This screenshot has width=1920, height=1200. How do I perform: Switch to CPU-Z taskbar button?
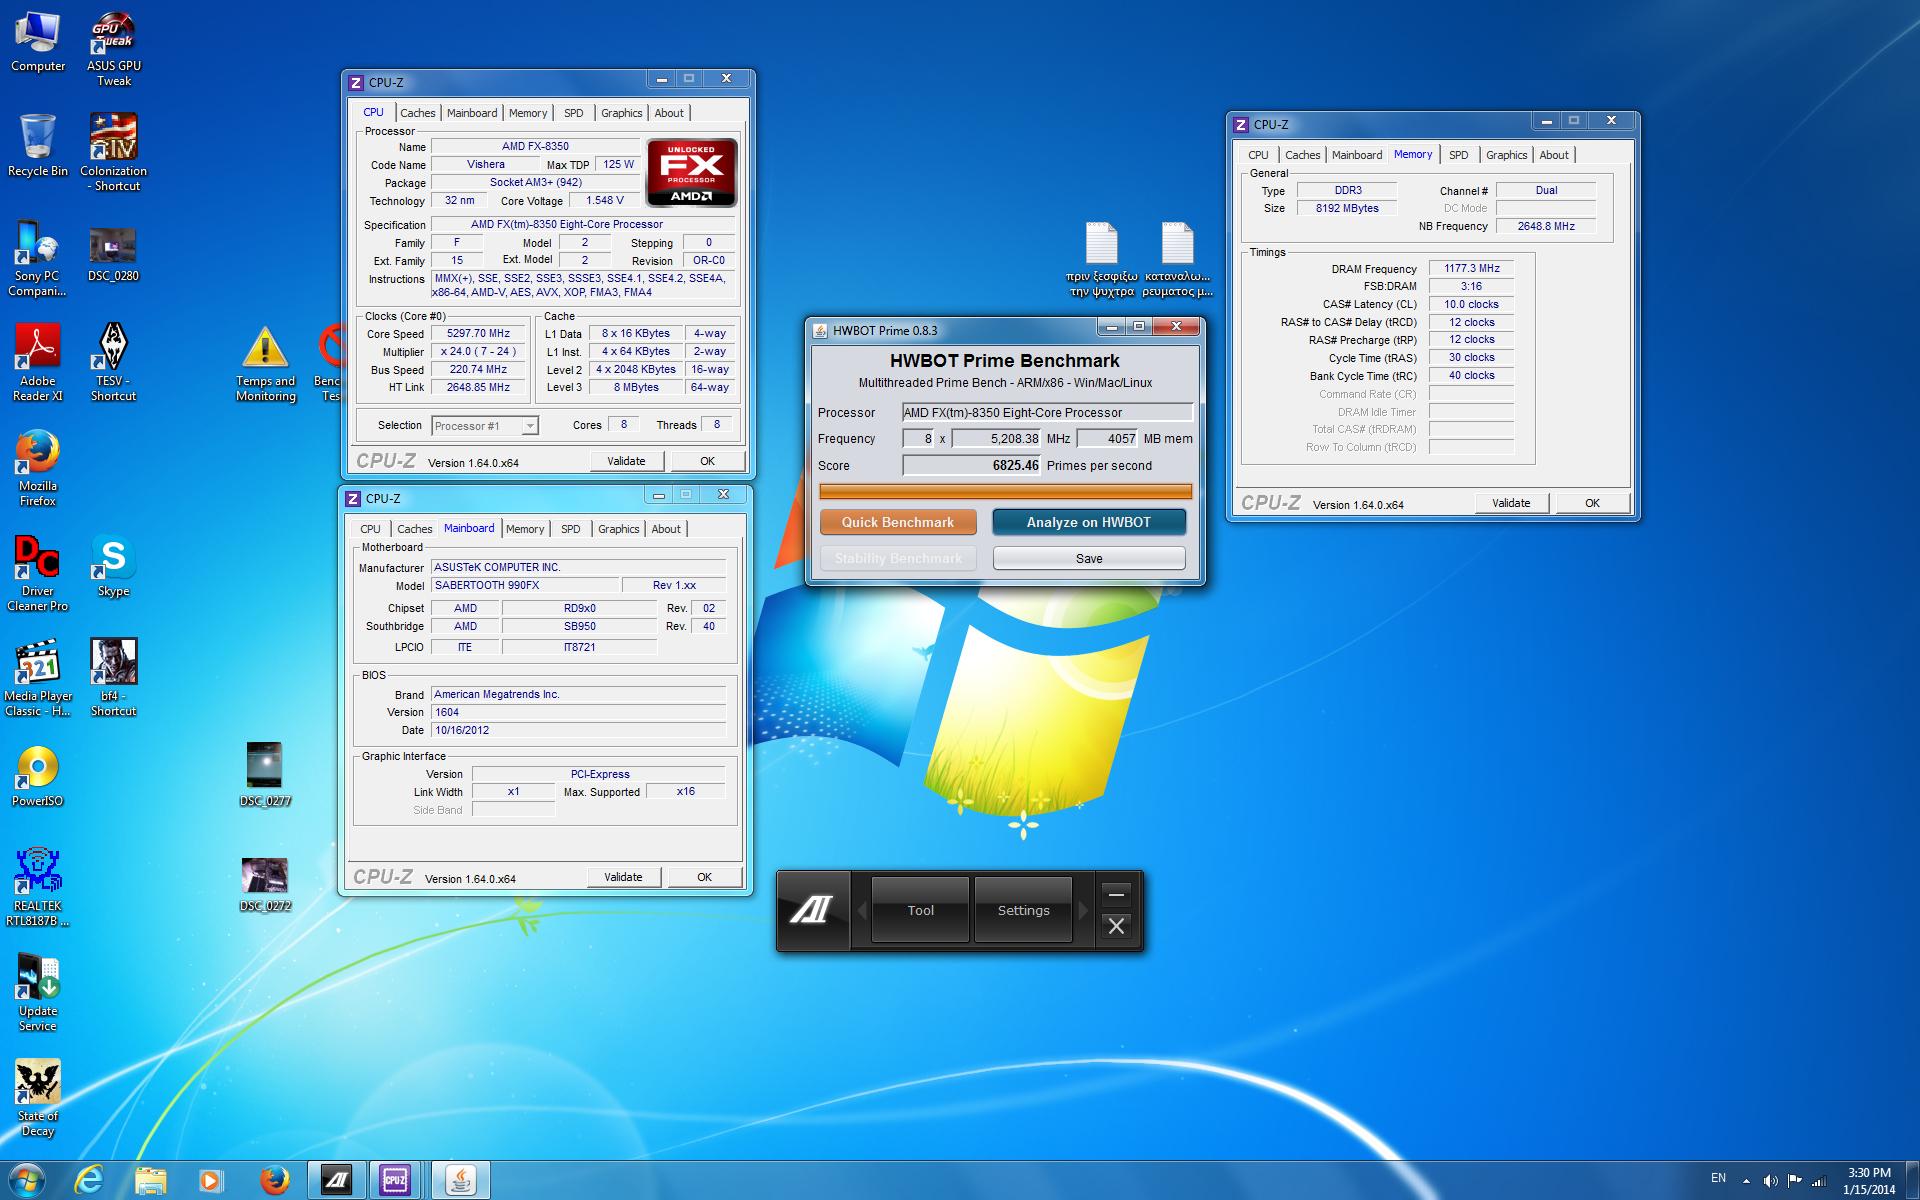(396, 1180)
